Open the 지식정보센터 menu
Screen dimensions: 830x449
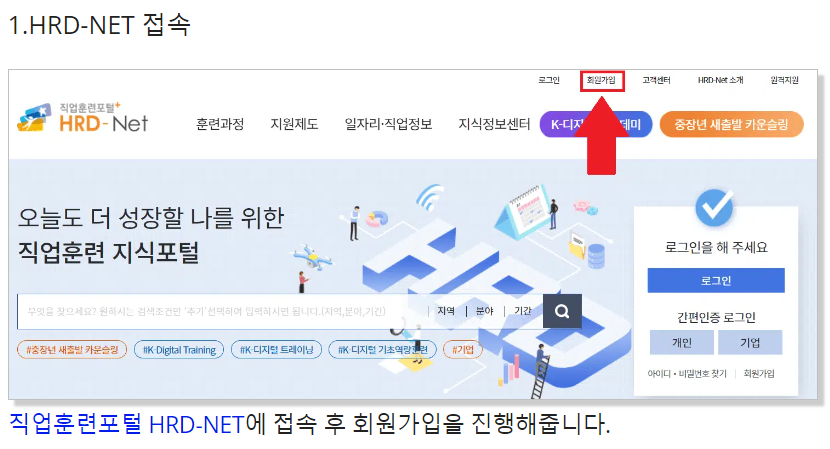tap(494, 124)
